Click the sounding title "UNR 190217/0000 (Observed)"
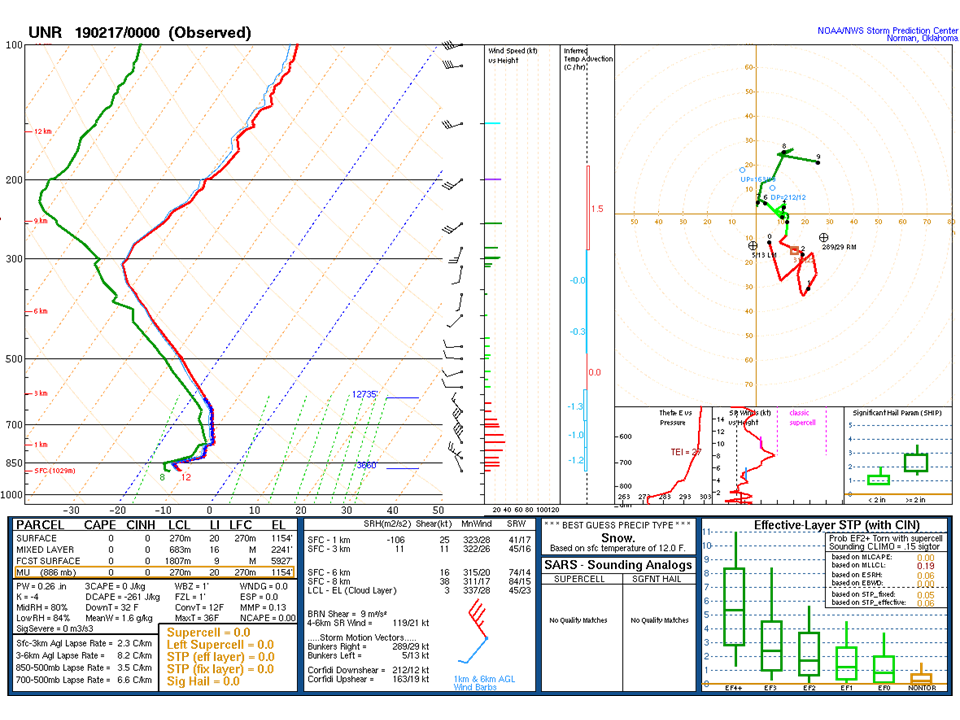 [140, 32]
